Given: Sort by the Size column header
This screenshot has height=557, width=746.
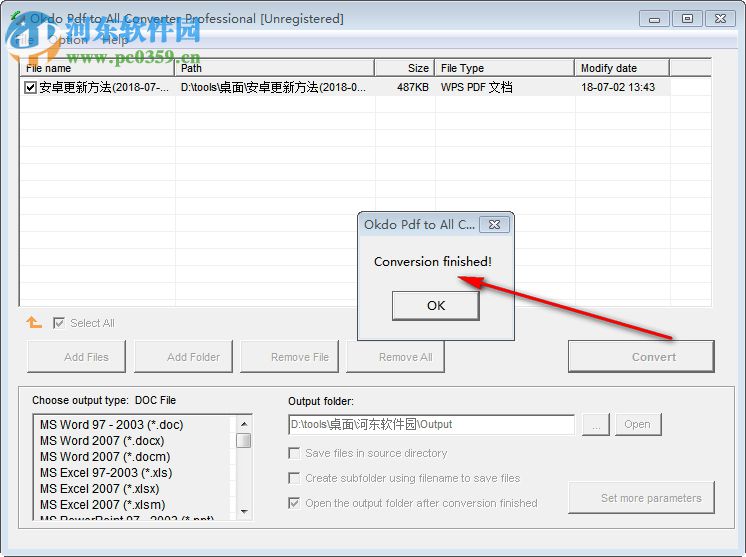Looking at the screenshot, I should pyautogui.click(x=405, y=68).
